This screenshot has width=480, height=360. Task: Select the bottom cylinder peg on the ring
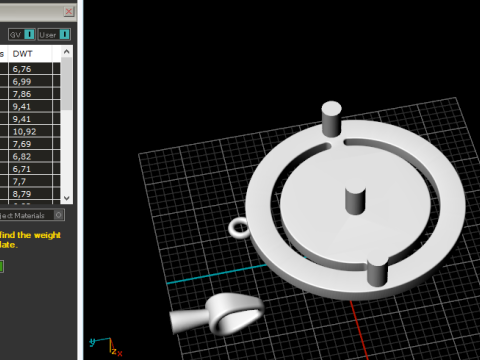pos(377,271)
